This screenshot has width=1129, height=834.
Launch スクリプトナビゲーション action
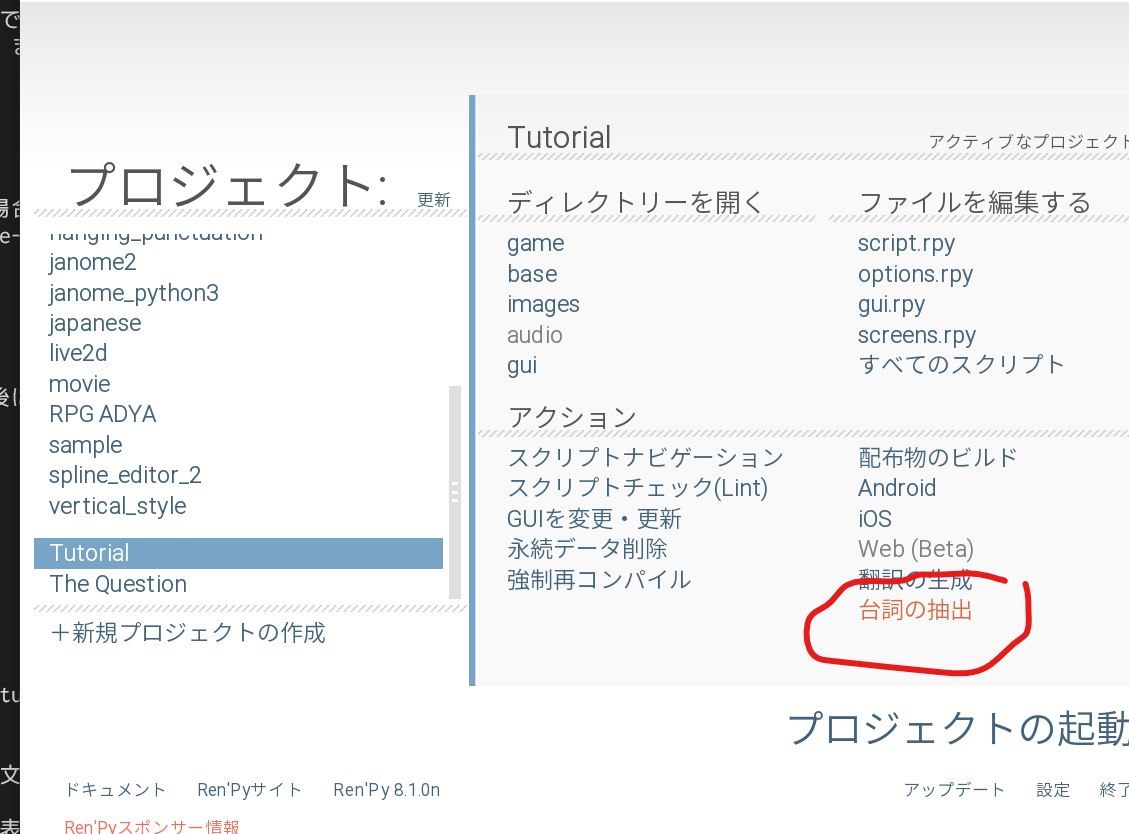[645, 457]
